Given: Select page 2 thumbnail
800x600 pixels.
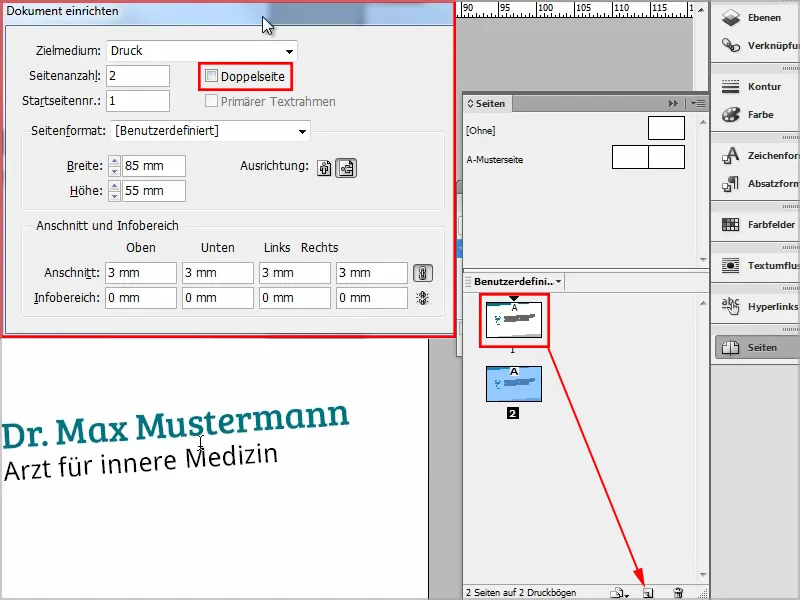Looking at the screenshot, I should tap(514, 384).
